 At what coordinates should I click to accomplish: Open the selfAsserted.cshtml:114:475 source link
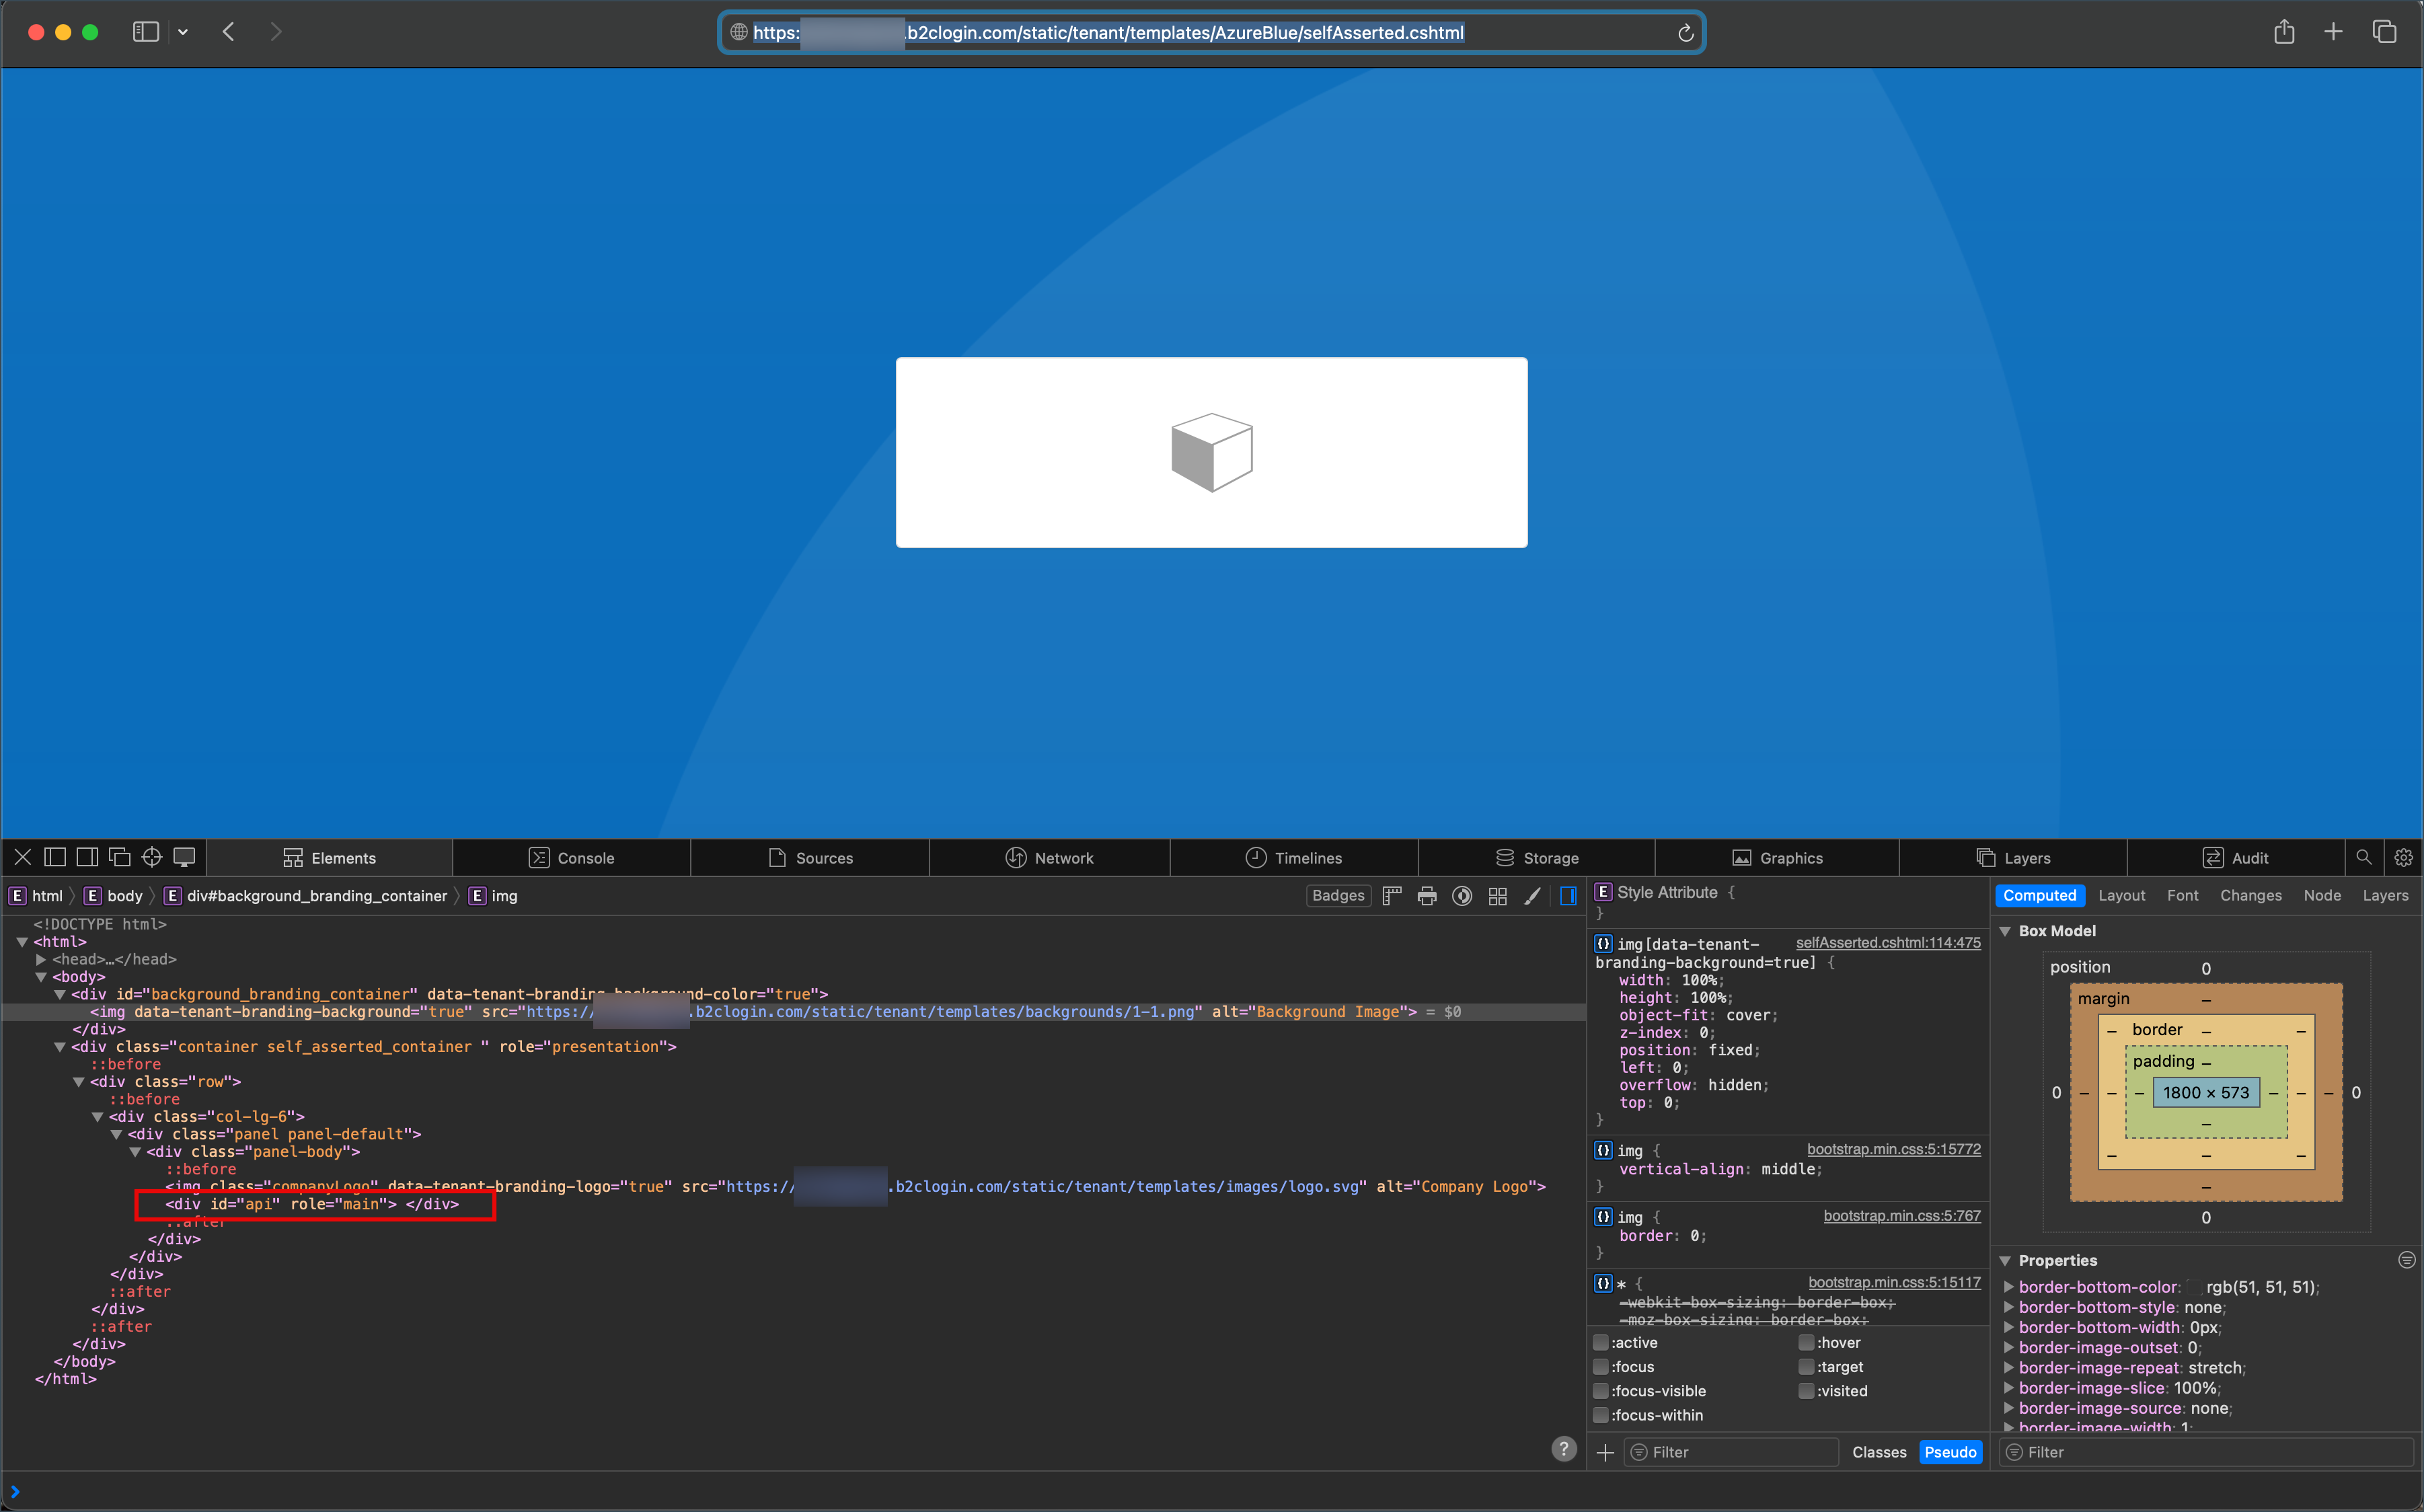(x=1887, y=943)
